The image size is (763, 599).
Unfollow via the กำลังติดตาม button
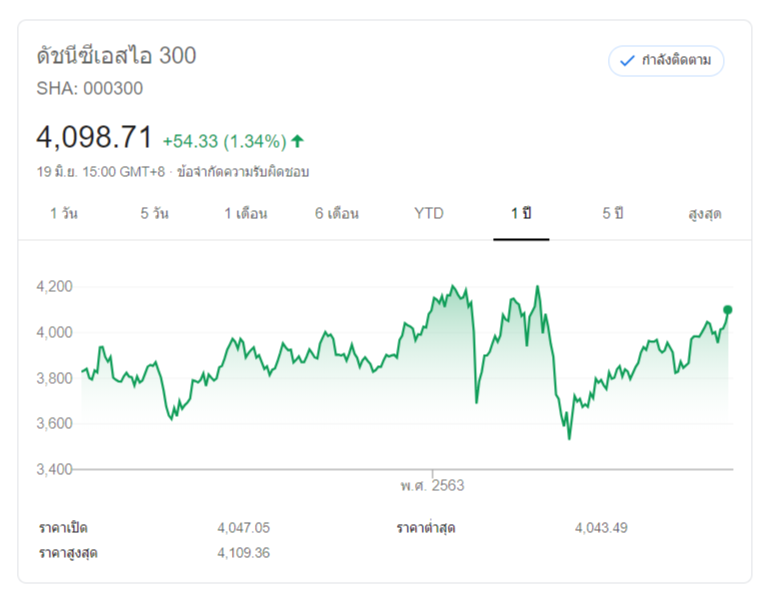point(666,61)
